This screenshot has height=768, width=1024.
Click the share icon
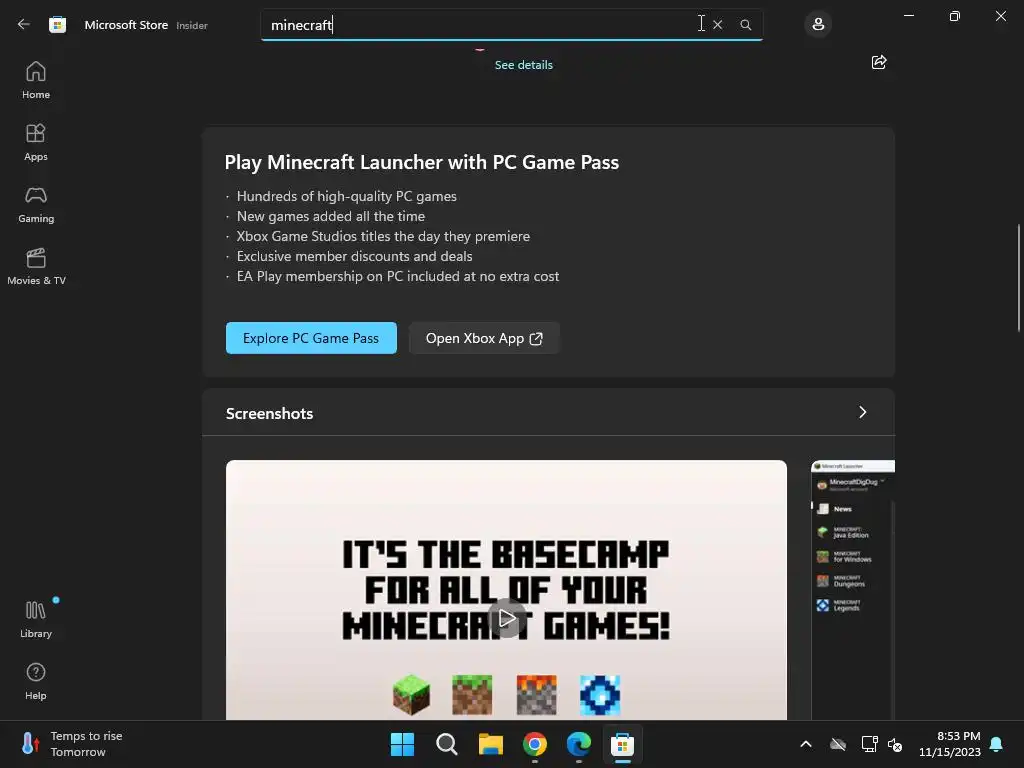point(879,62)
